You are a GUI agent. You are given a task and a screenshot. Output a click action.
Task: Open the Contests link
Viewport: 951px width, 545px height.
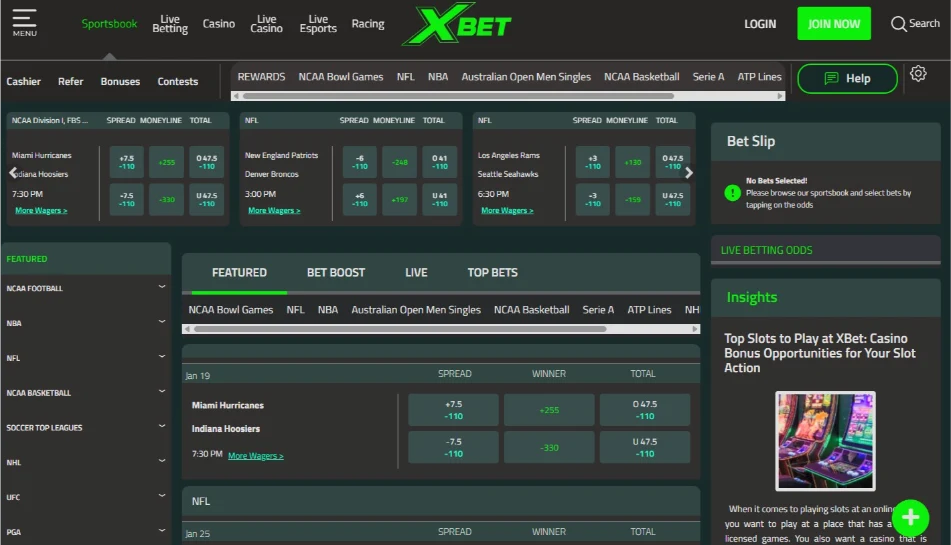[x=178, y=81]
